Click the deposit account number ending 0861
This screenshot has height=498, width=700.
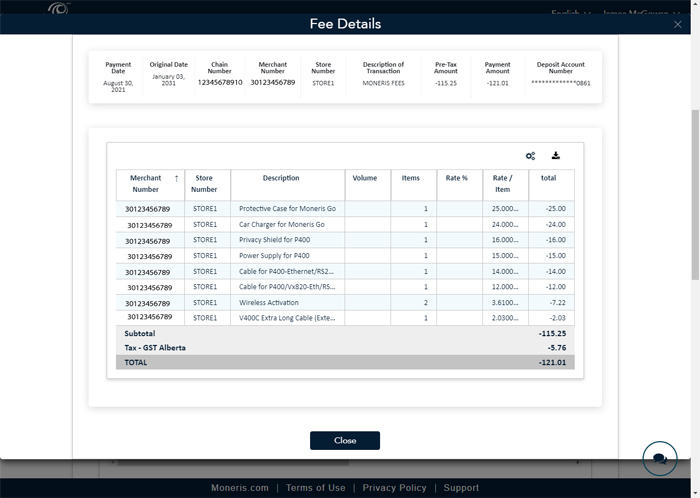[x=561, y=83]
